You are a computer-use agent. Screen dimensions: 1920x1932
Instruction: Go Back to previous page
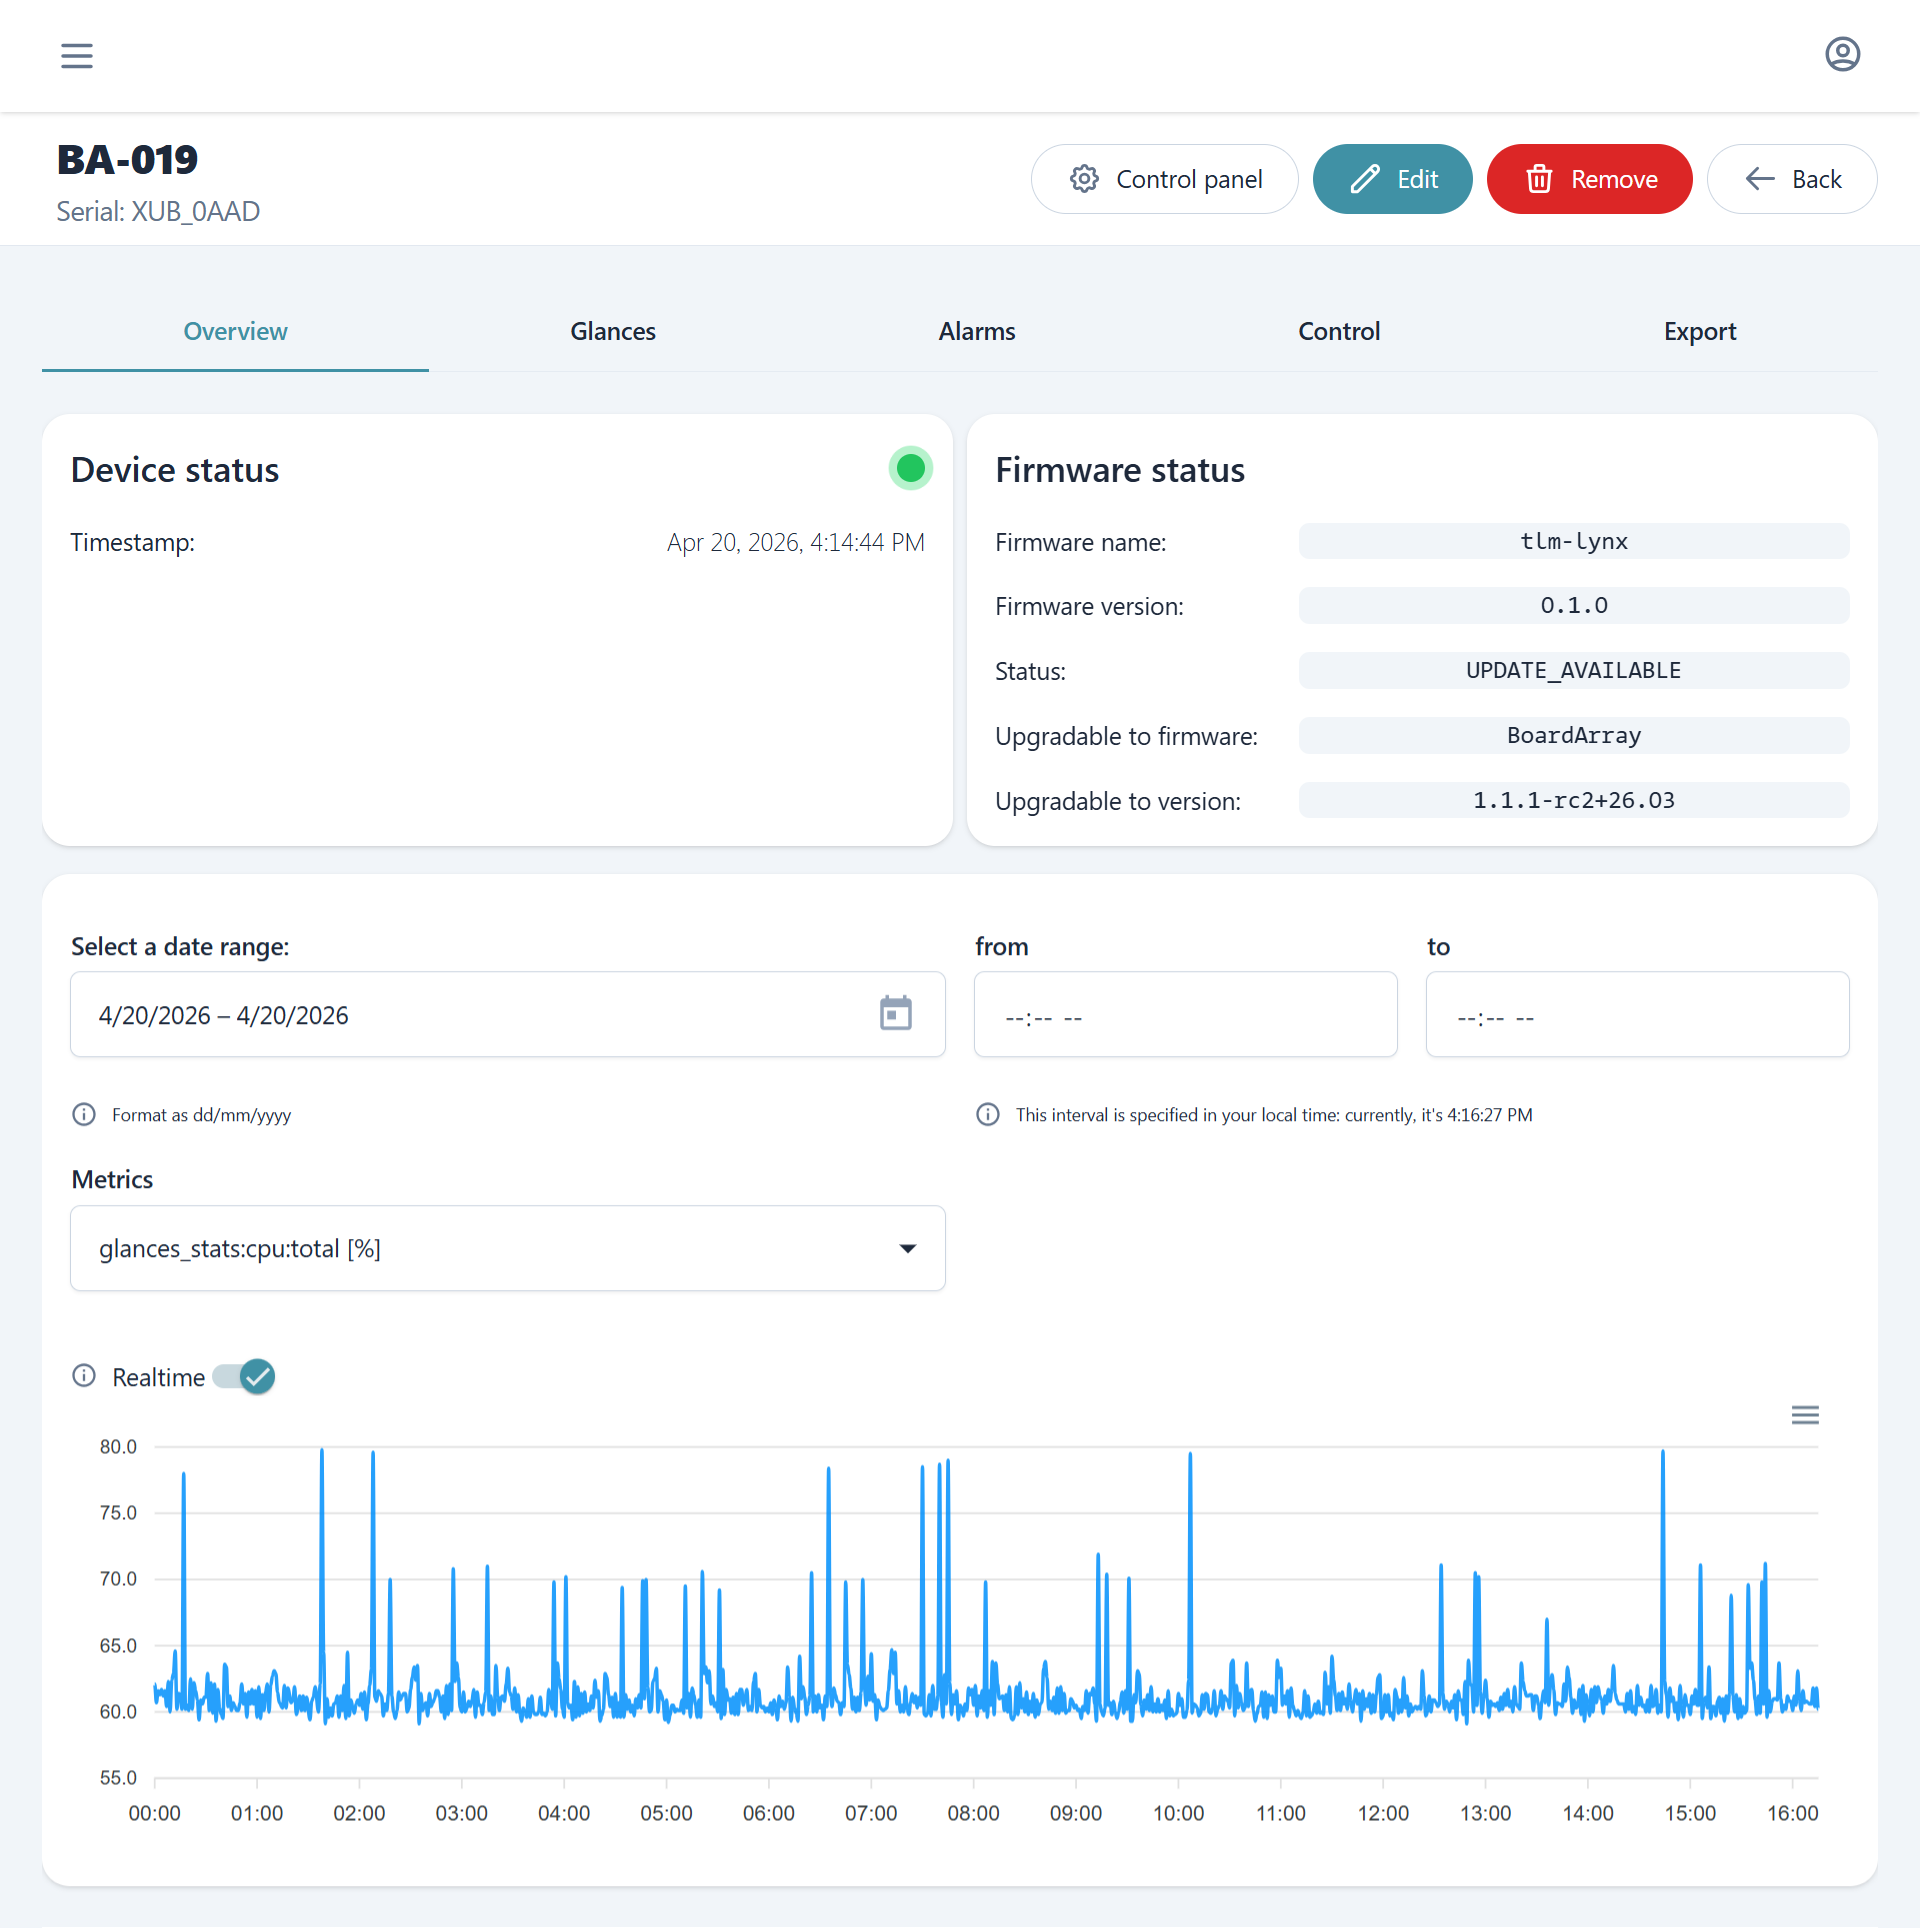[x=1791, y=179]
